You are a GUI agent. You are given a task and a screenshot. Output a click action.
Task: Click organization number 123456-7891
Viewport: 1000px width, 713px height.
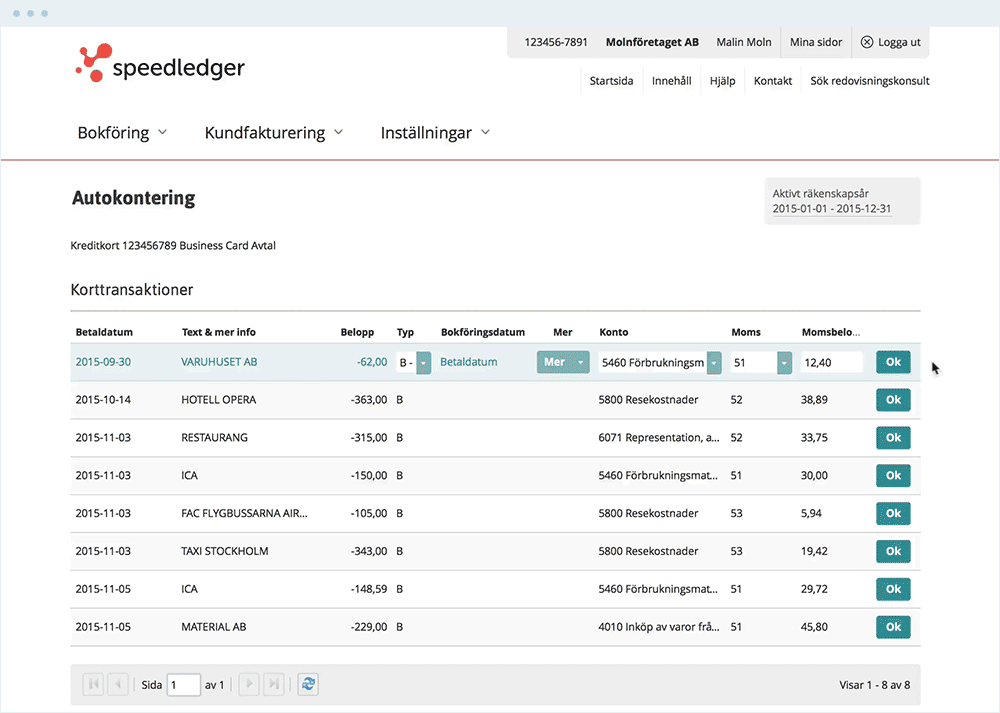pyautogui.click(x=555, y=42)
